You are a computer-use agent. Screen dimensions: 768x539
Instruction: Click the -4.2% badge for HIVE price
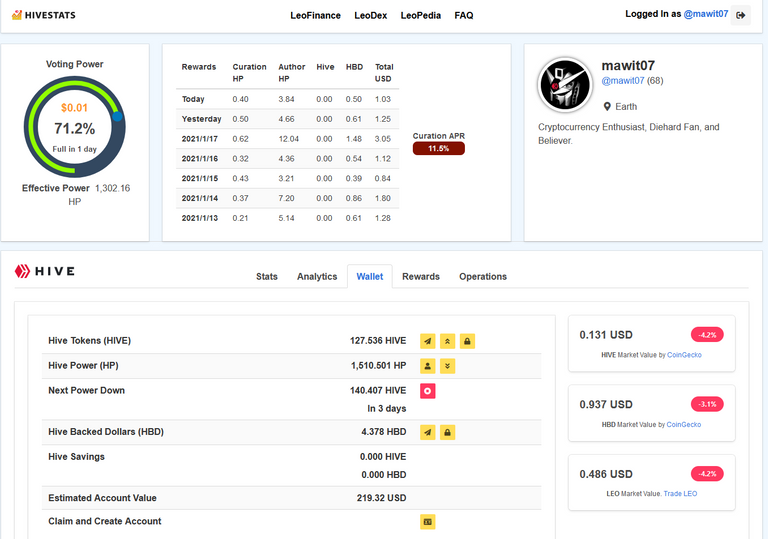pos(707,335)
